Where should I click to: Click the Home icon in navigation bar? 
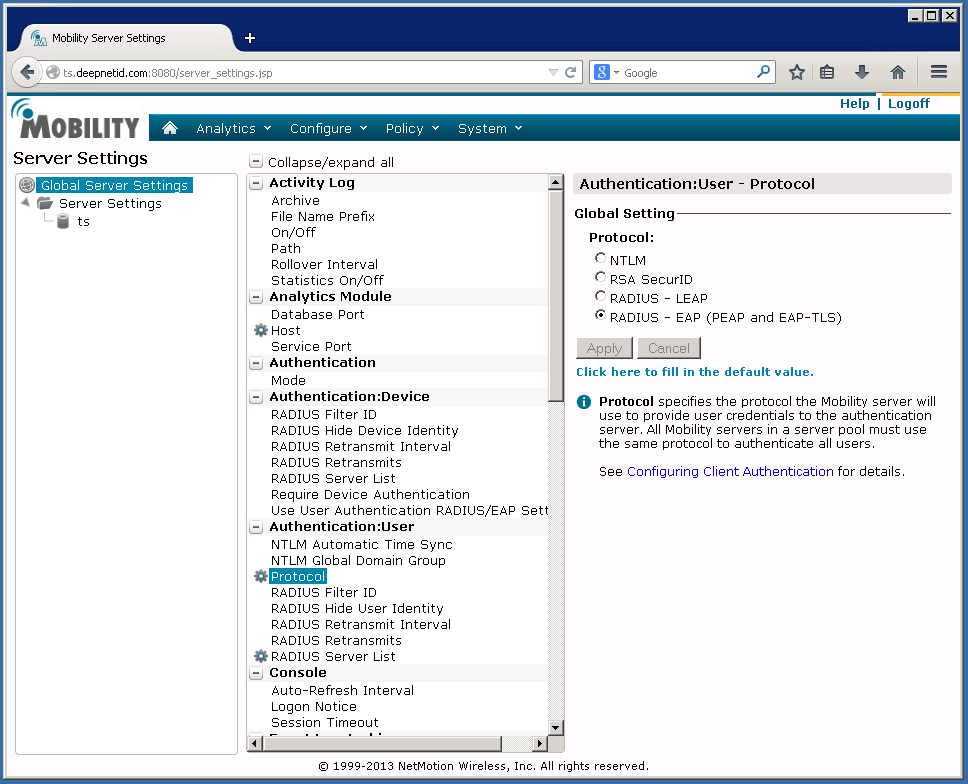point(170,128)
